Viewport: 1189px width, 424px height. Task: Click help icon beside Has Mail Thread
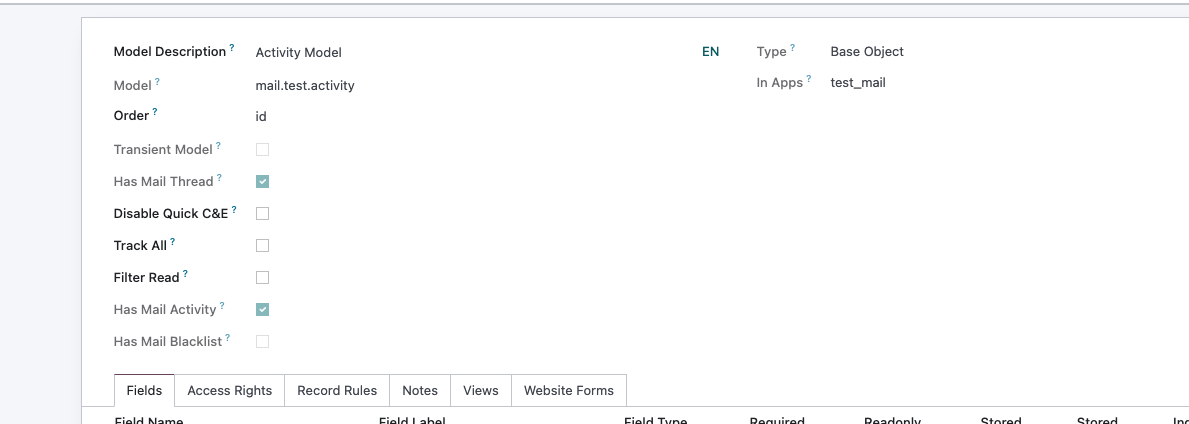click(220, 178)
